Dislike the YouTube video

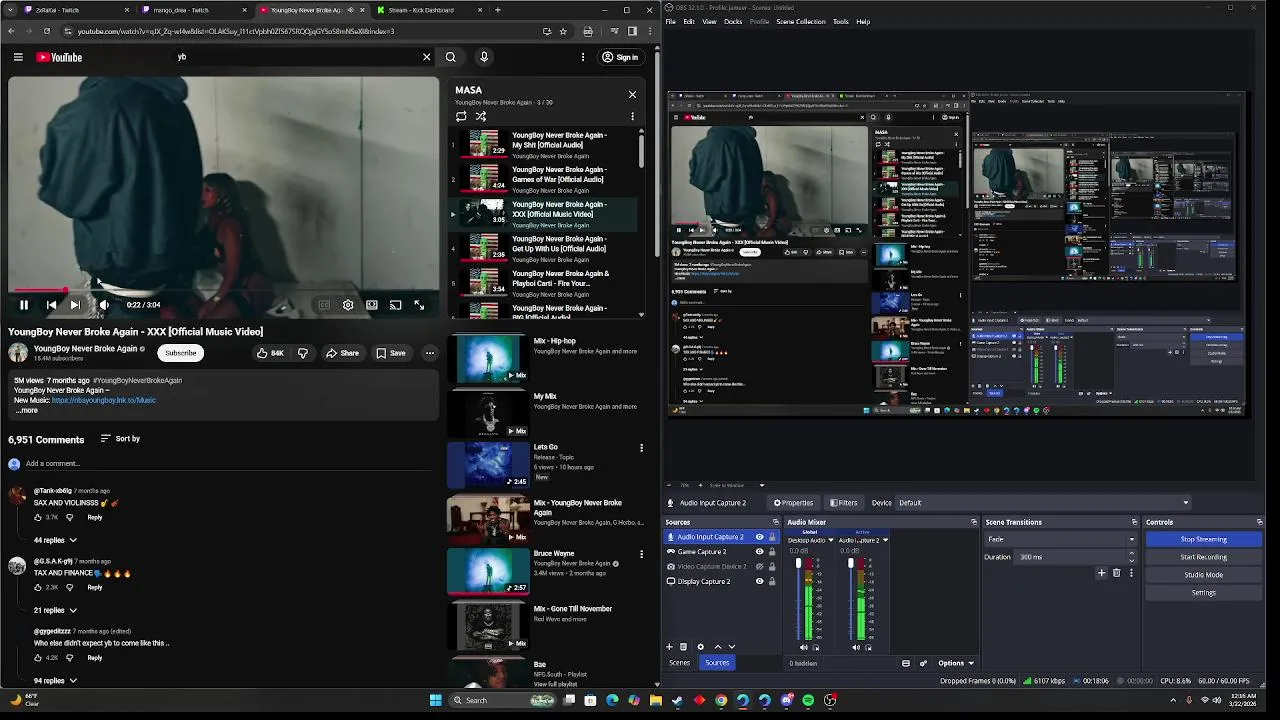pyautogui.click(x=303, y=353)
